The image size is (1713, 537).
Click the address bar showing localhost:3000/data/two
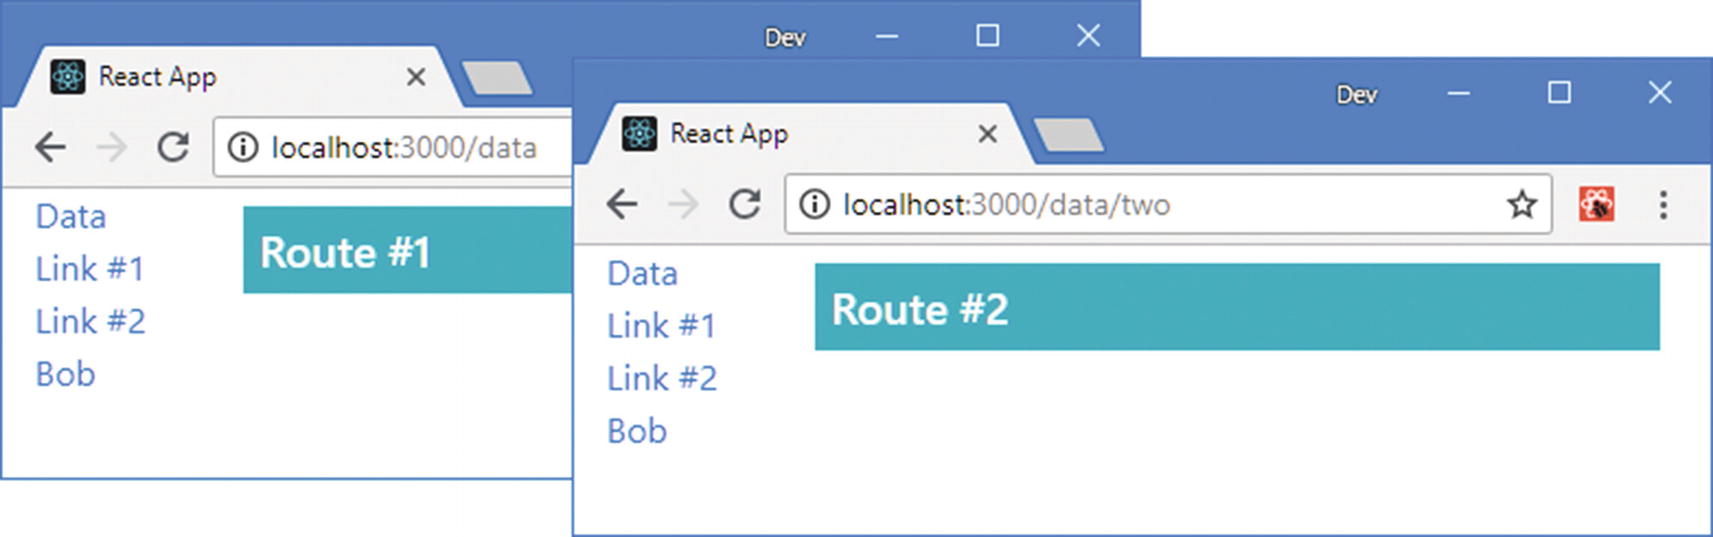click(x=1150, y=205)
